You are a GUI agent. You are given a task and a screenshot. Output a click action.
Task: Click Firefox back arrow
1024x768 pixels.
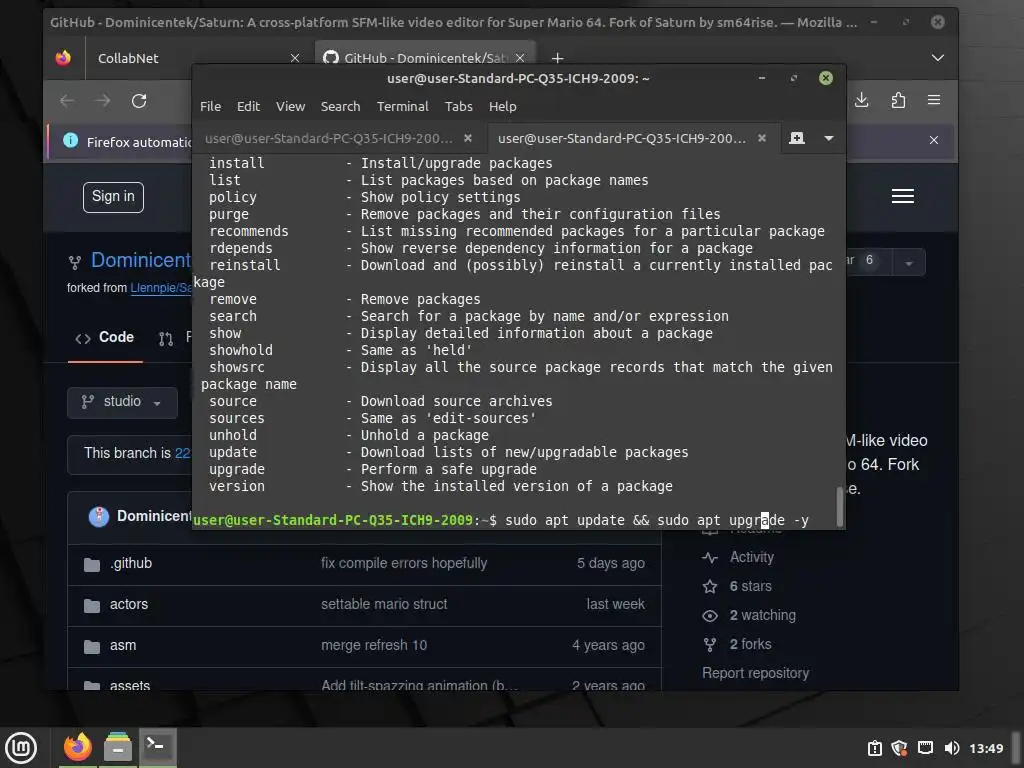67,101
